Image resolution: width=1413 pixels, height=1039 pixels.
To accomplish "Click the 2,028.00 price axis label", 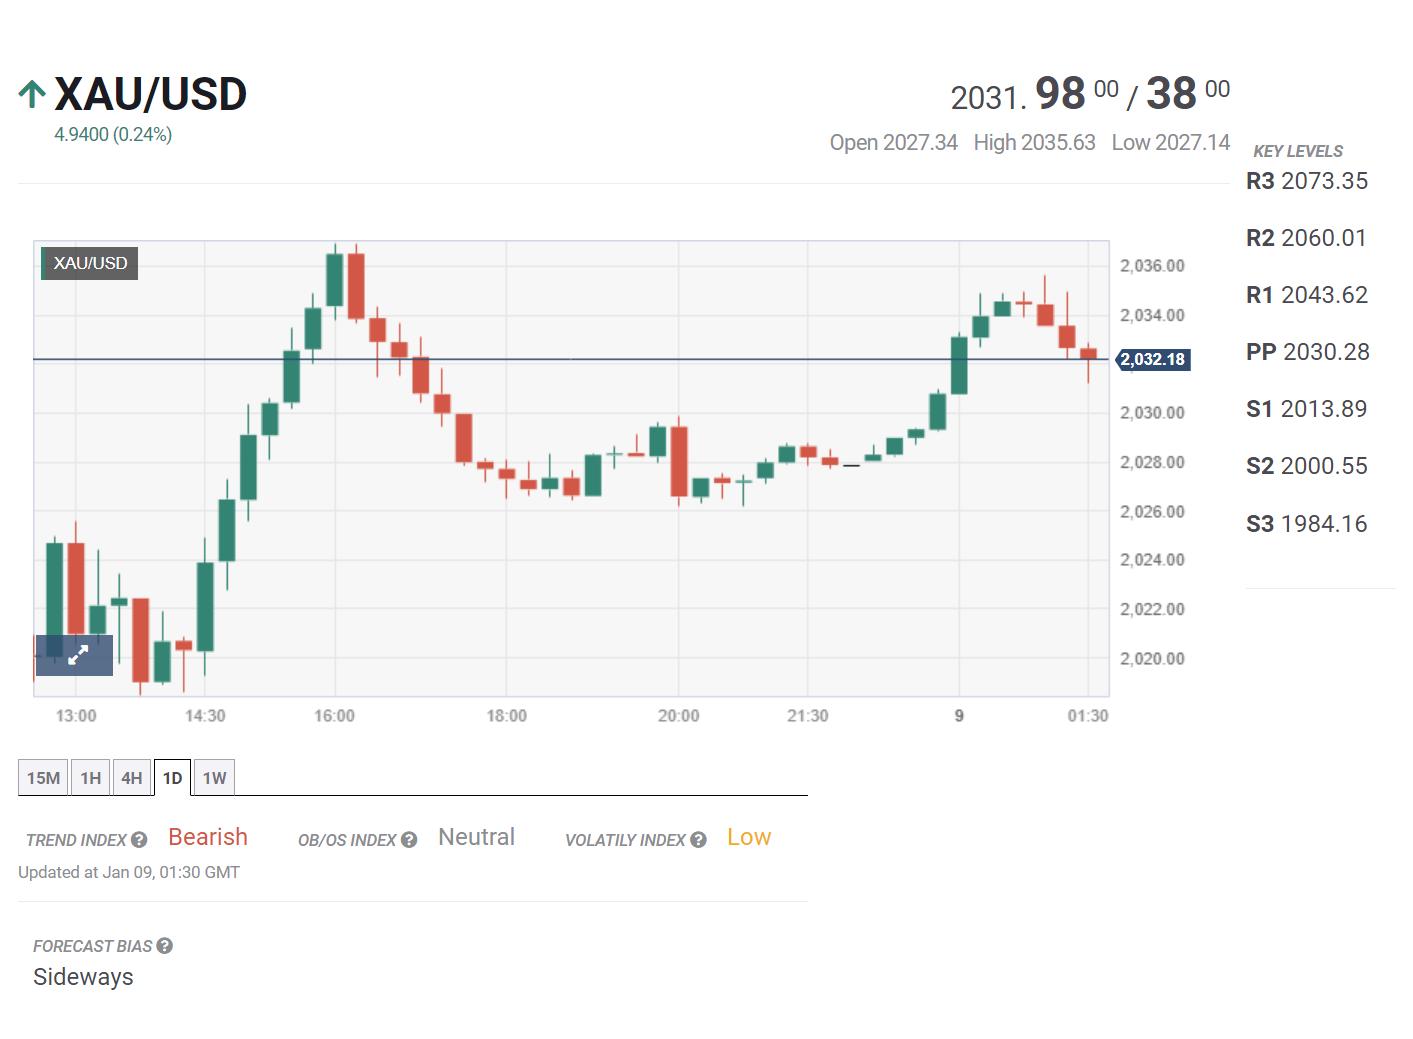I will [1152, 462].
